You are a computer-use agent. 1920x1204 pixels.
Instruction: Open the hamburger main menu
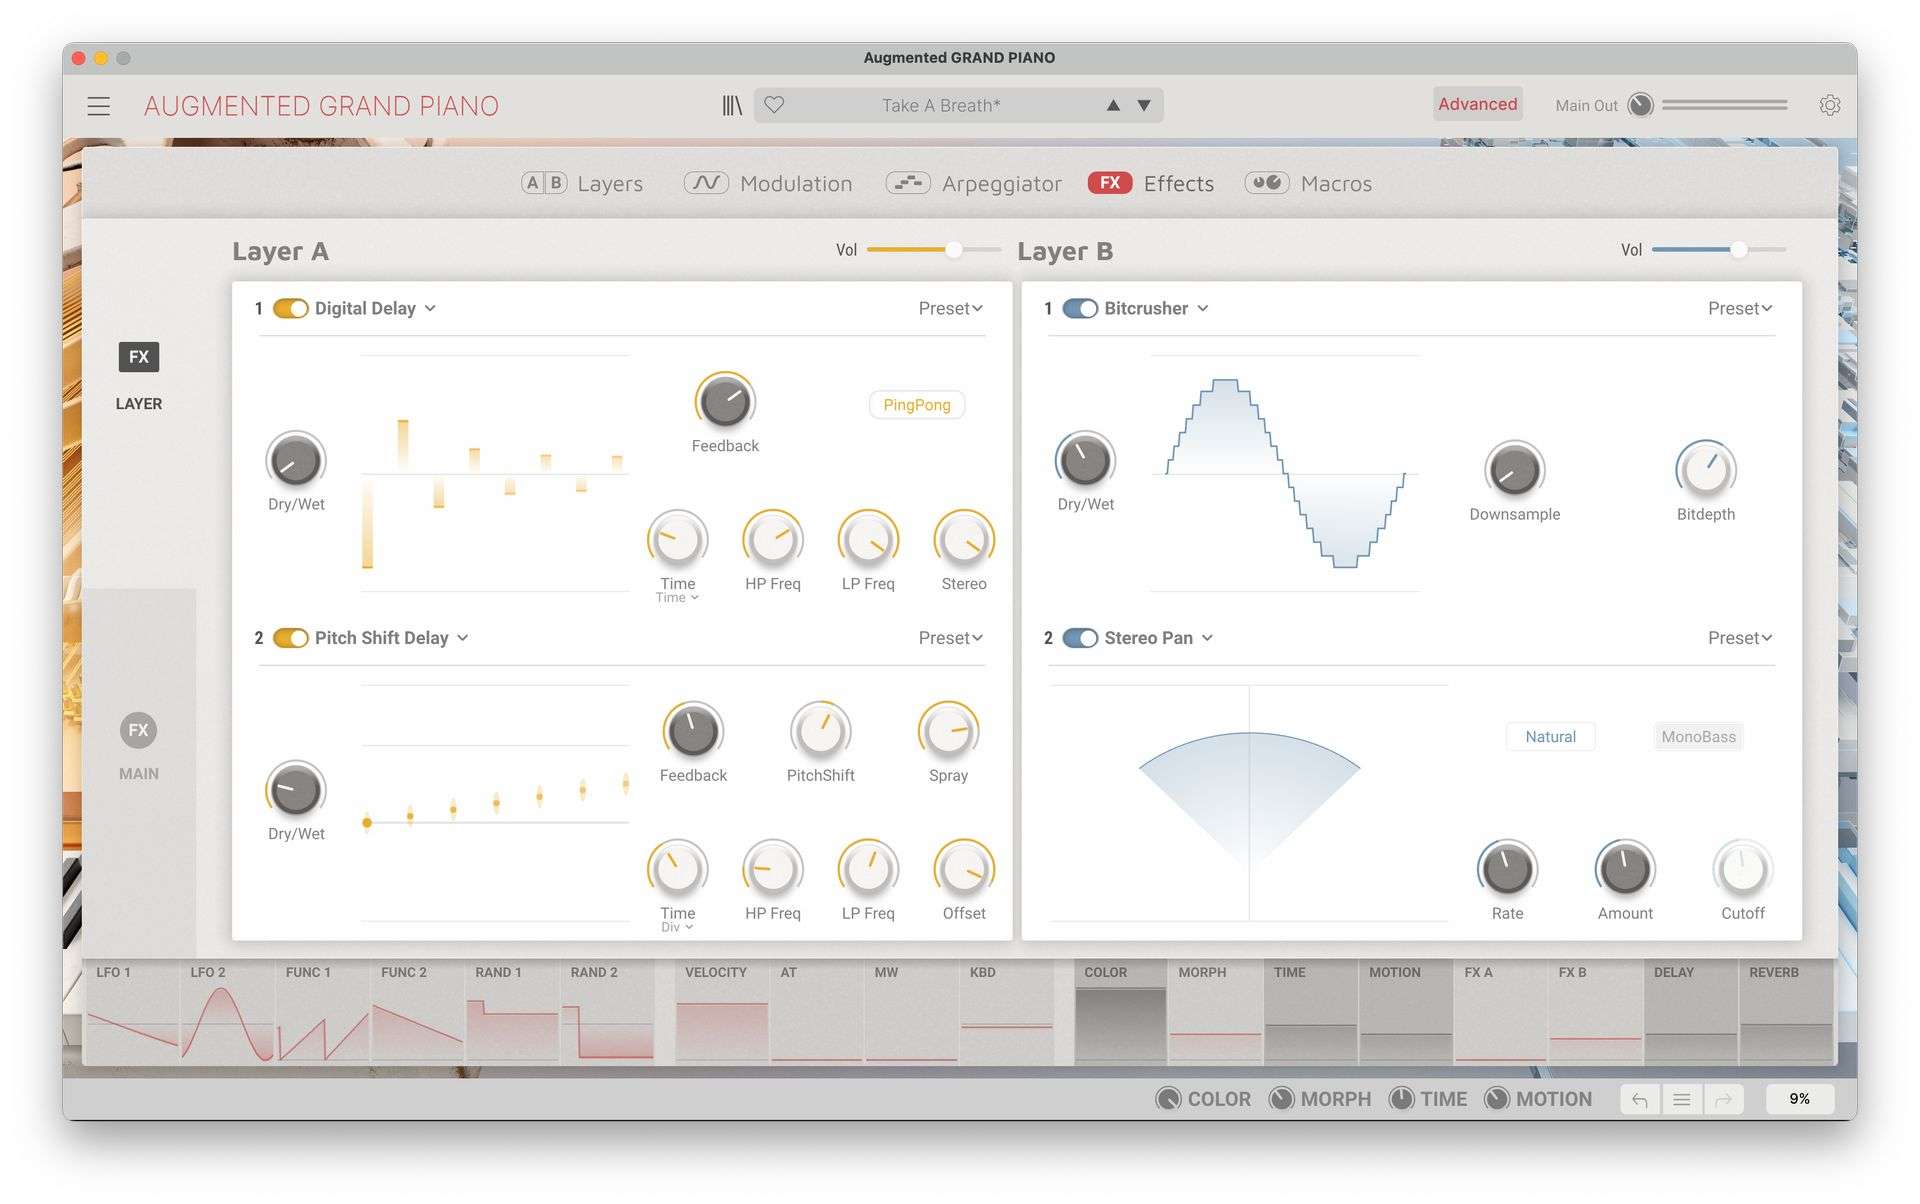pos(98,106)
